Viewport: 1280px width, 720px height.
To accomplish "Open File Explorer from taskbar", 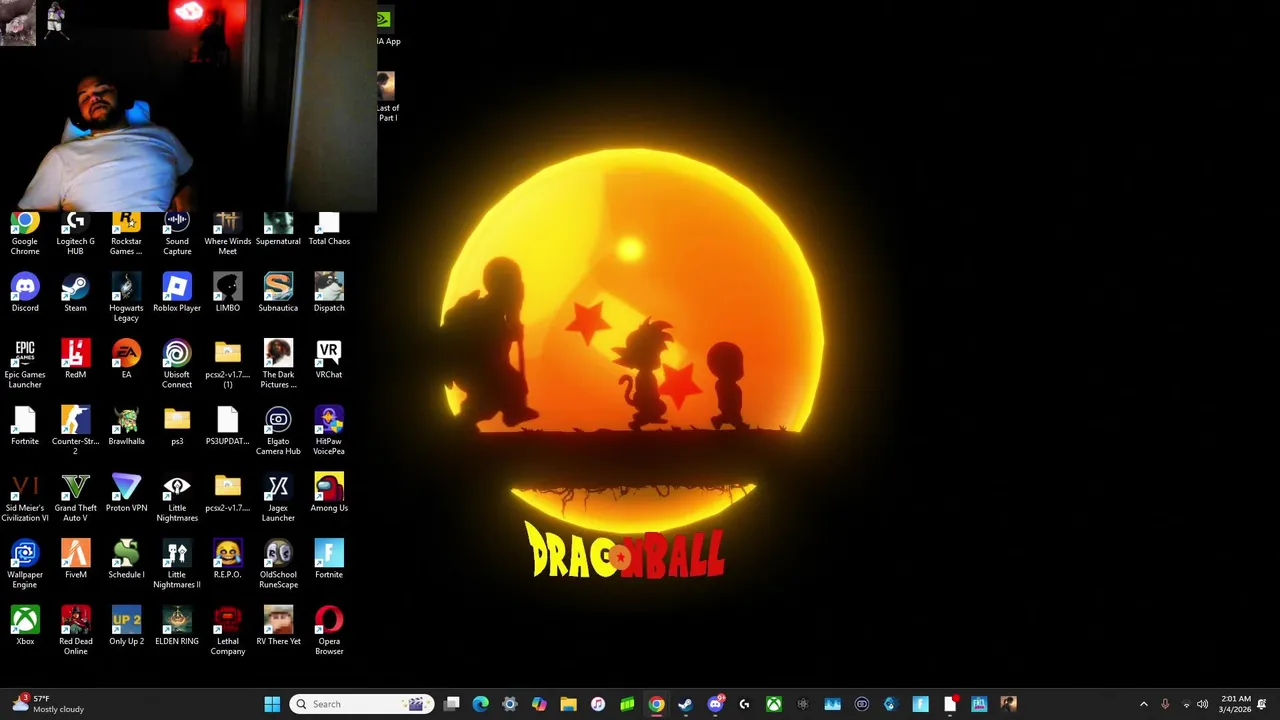I will [x=568, y=704].
